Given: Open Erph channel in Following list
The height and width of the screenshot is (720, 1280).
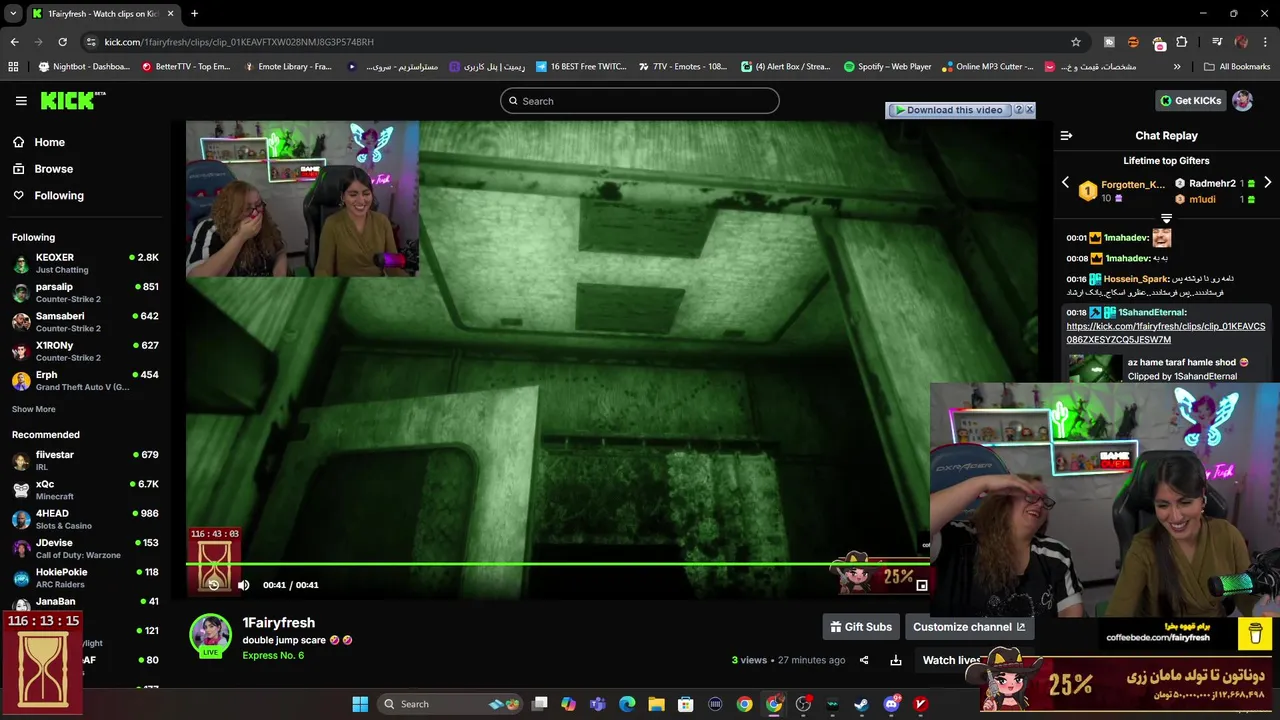Looking at the screenshot, I should click(85, 380).
